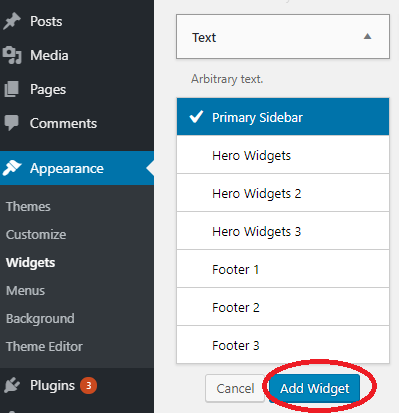Select Hero Widgets 2 area
Screen dimensions: 399x413
tap(283, 193)
